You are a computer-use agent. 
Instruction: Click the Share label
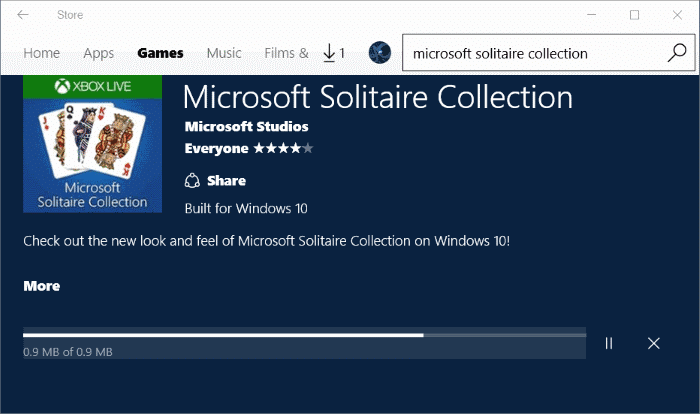tap(226, 181)
